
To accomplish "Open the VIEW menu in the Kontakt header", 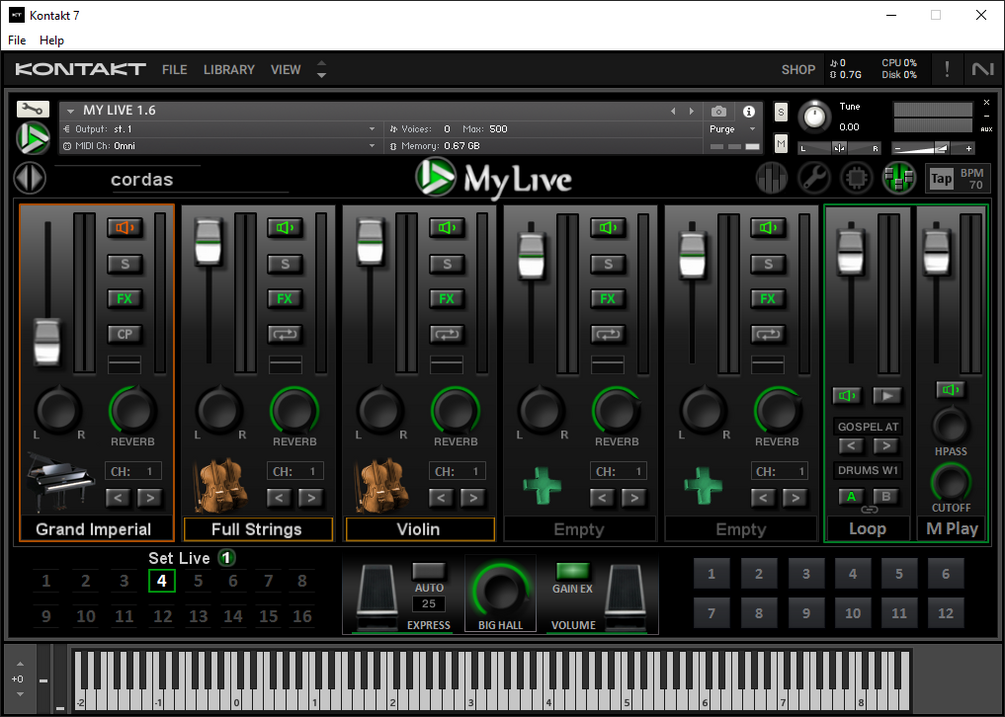I will pyautogui.click(x=285, y=69).
